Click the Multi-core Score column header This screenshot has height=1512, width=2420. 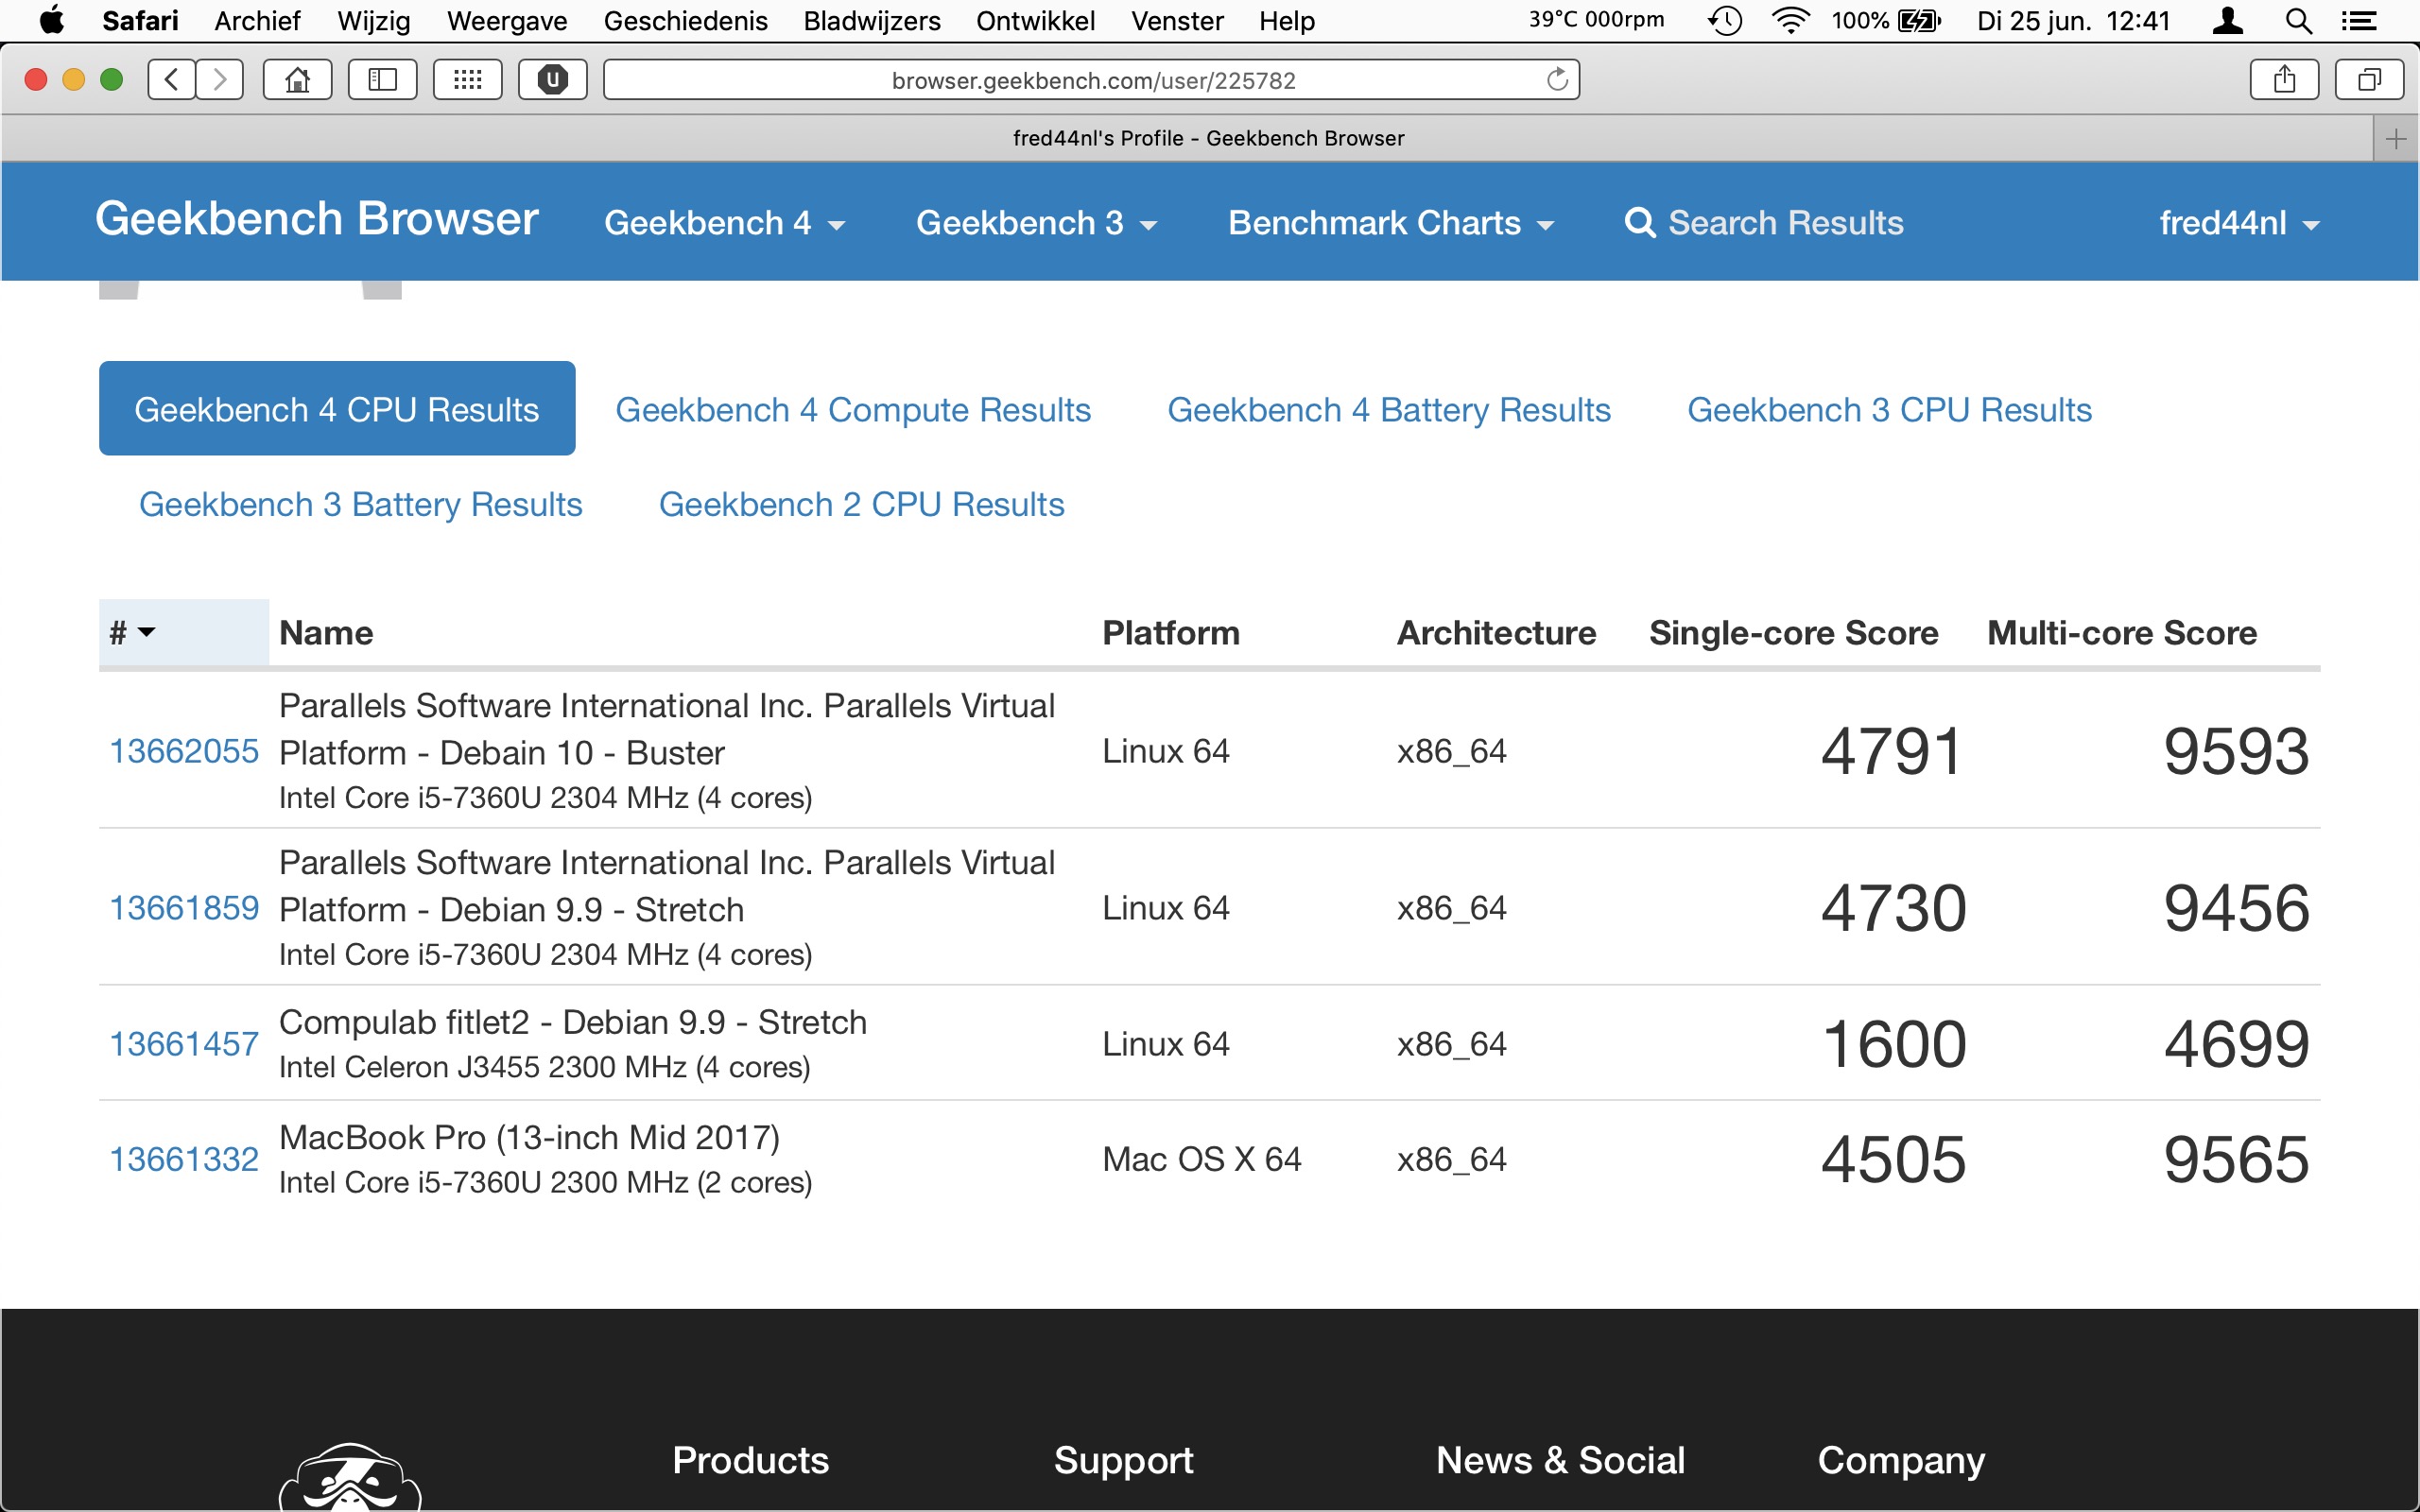coord(2122,633)
